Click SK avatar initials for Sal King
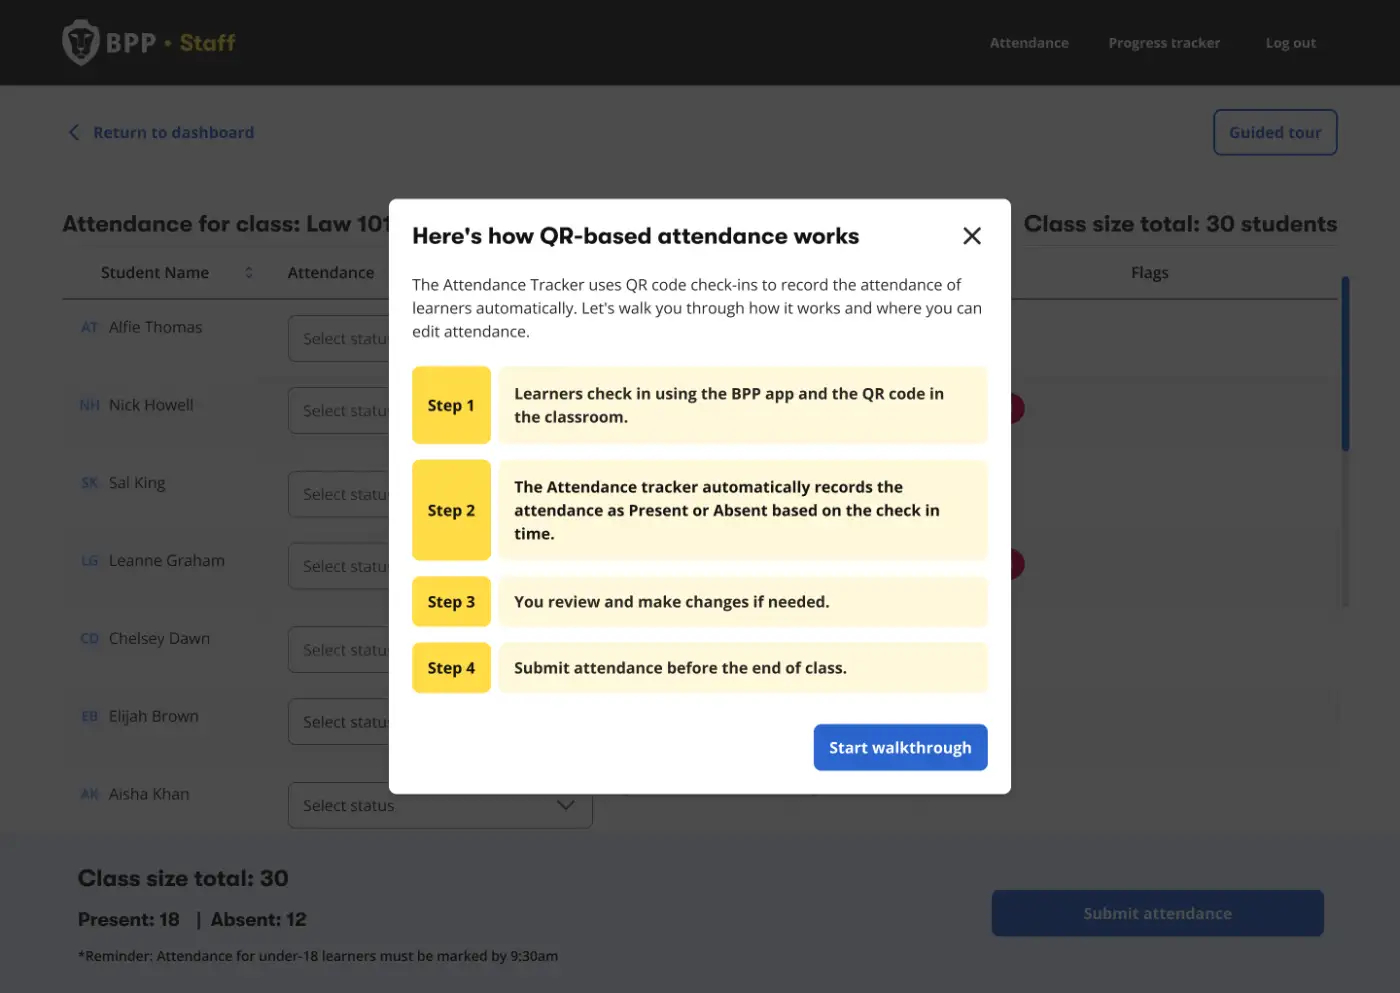 (90, 483)
